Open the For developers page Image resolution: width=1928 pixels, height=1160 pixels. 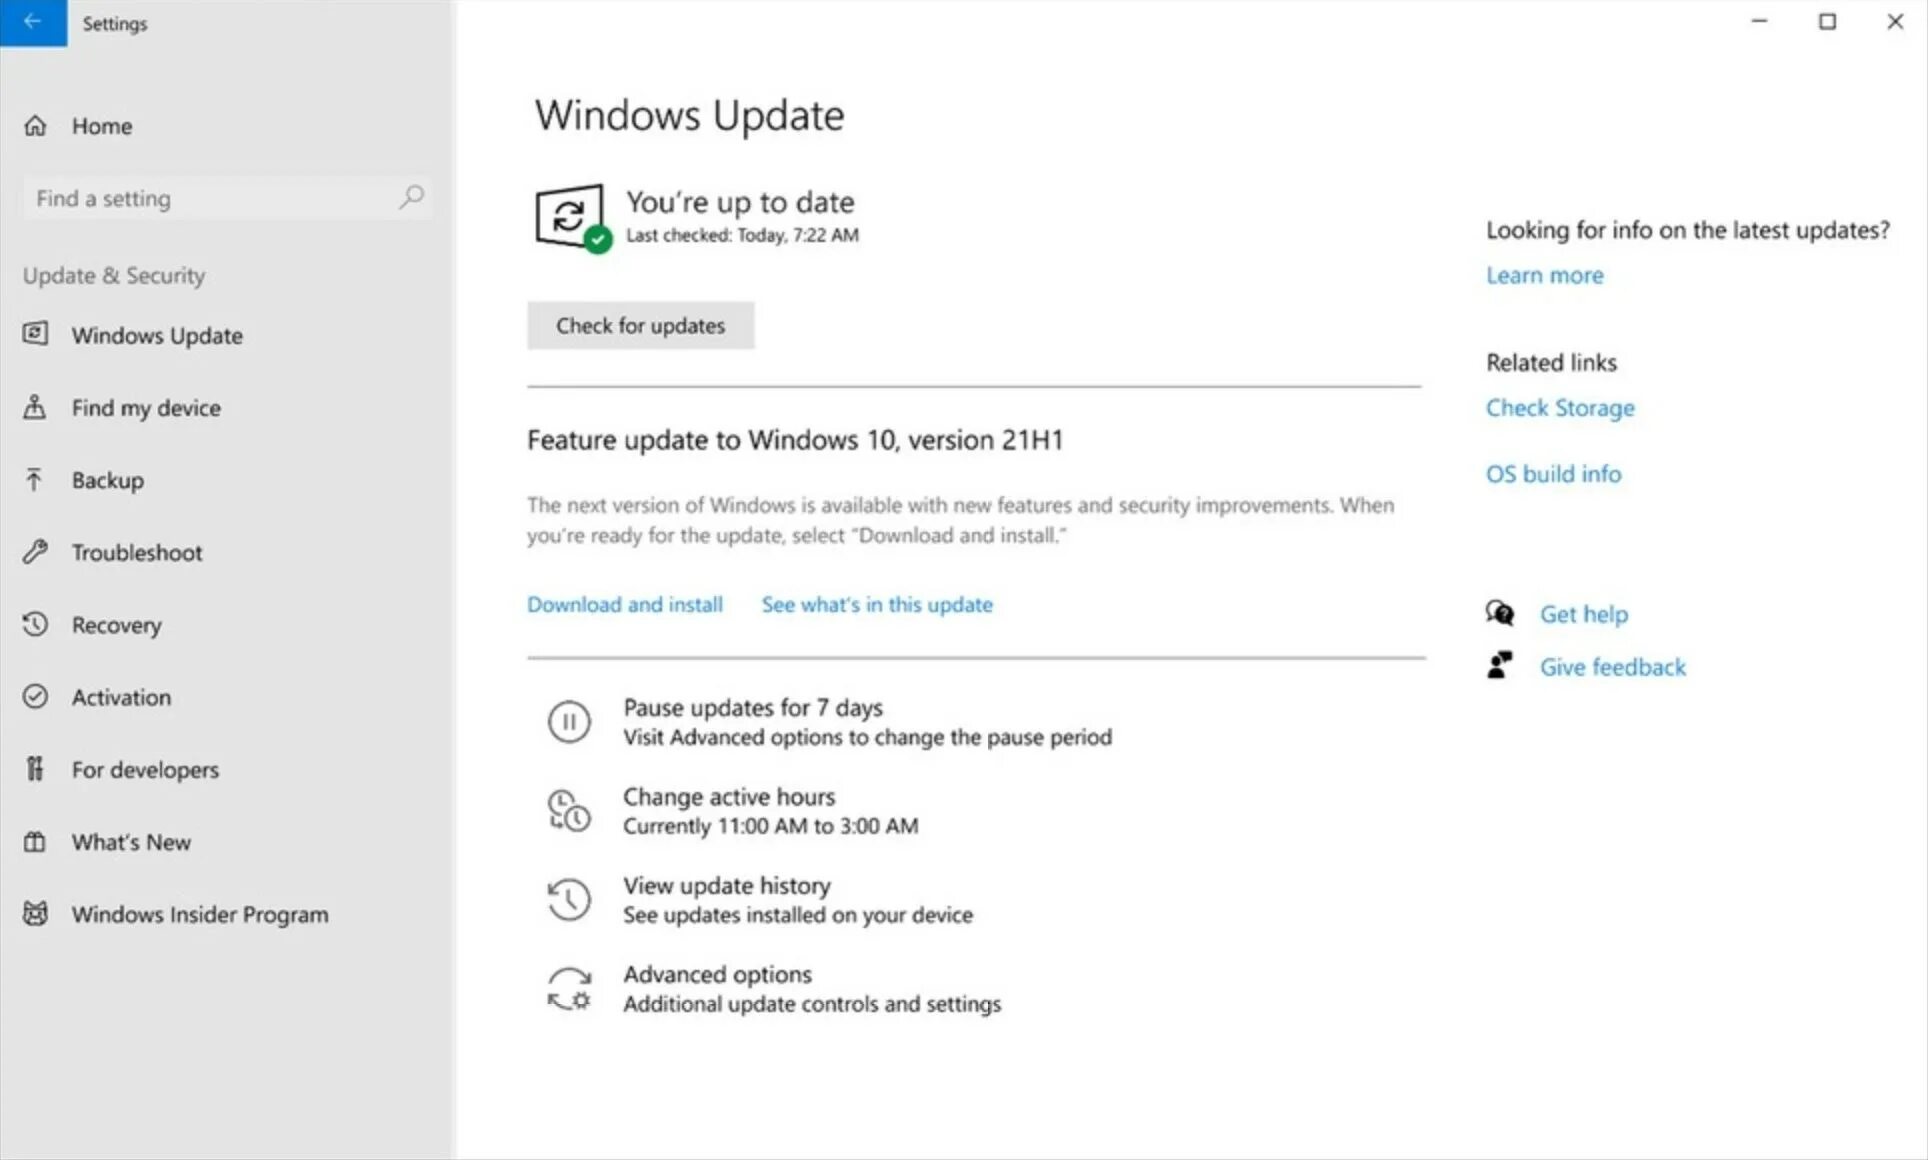(x=145, y=770)
